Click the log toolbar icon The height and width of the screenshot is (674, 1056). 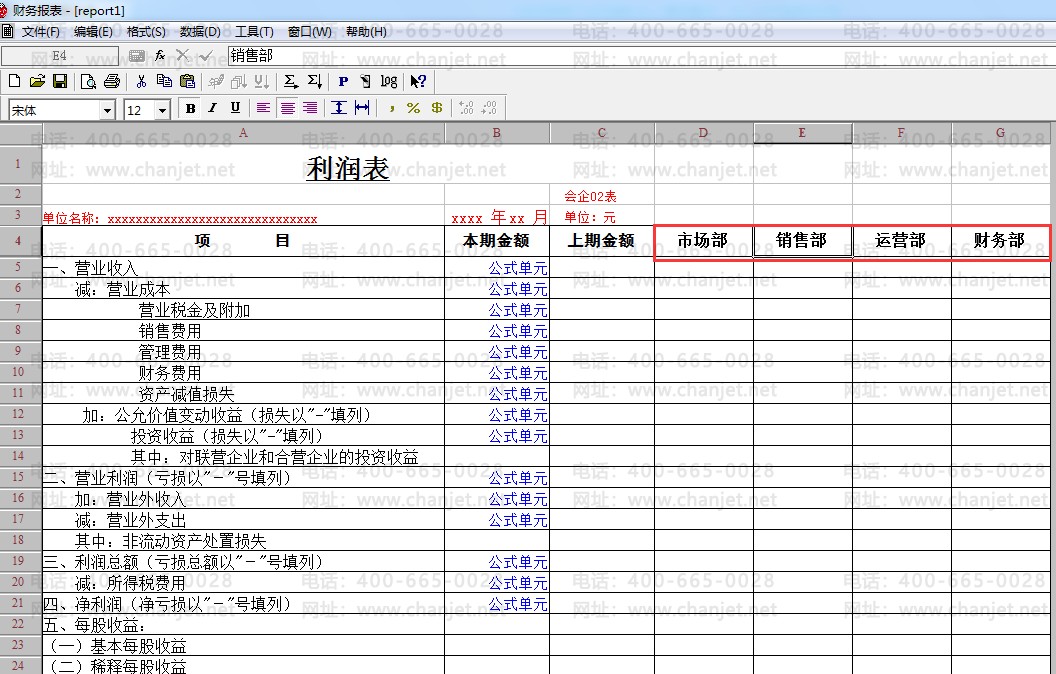pyautogui.click(x=389, y=81)
